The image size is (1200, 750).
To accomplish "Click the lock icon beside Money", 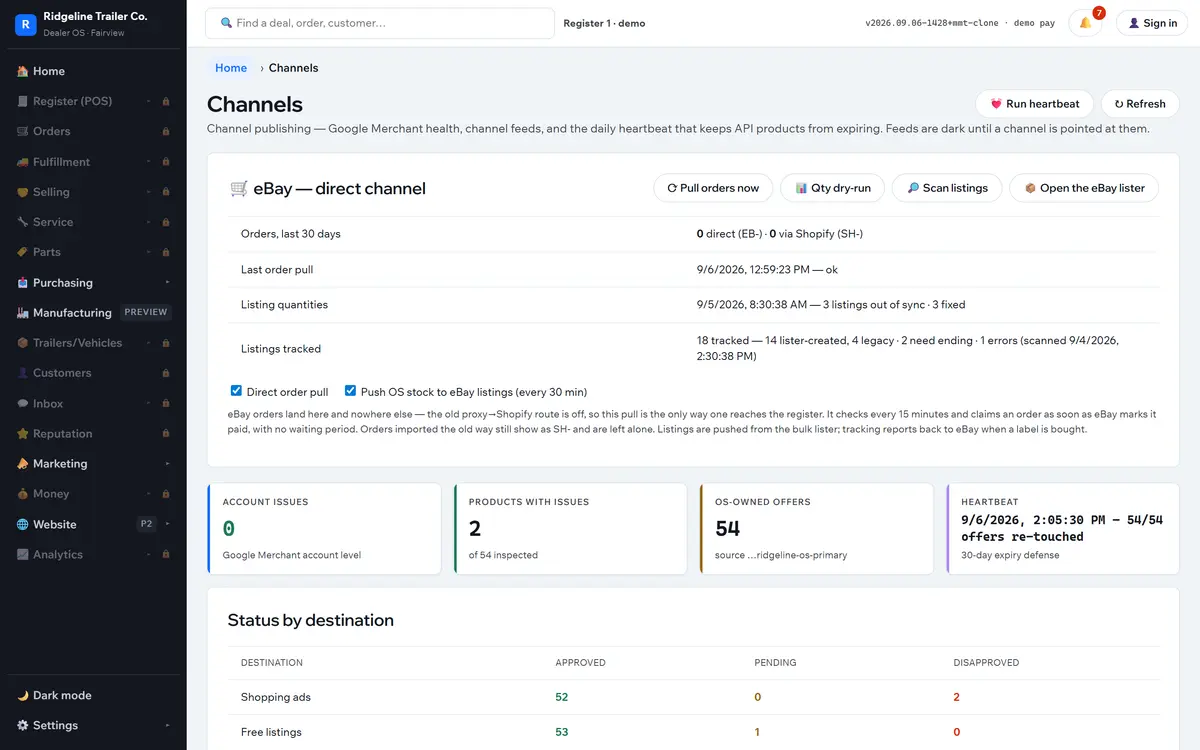I will 165,494.
